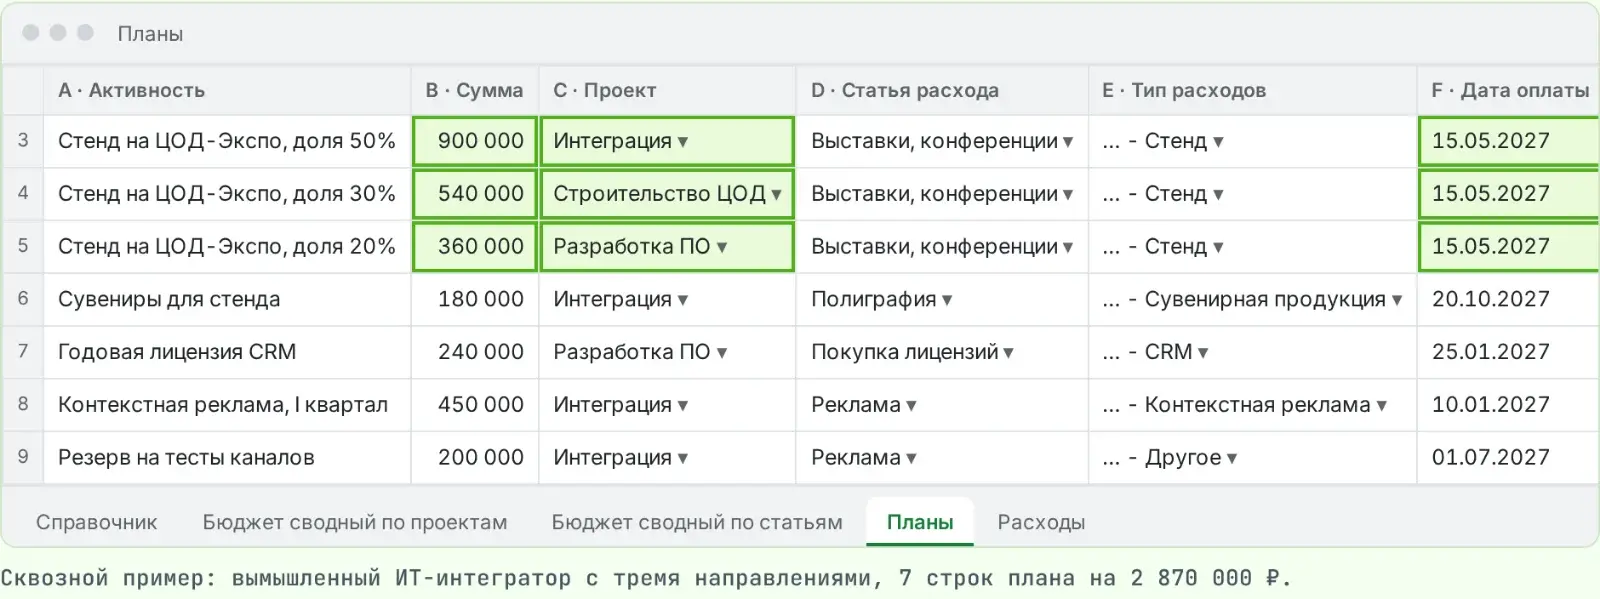
Task: Switch to Расходы sheet tab
Action: pos(1041,522)
